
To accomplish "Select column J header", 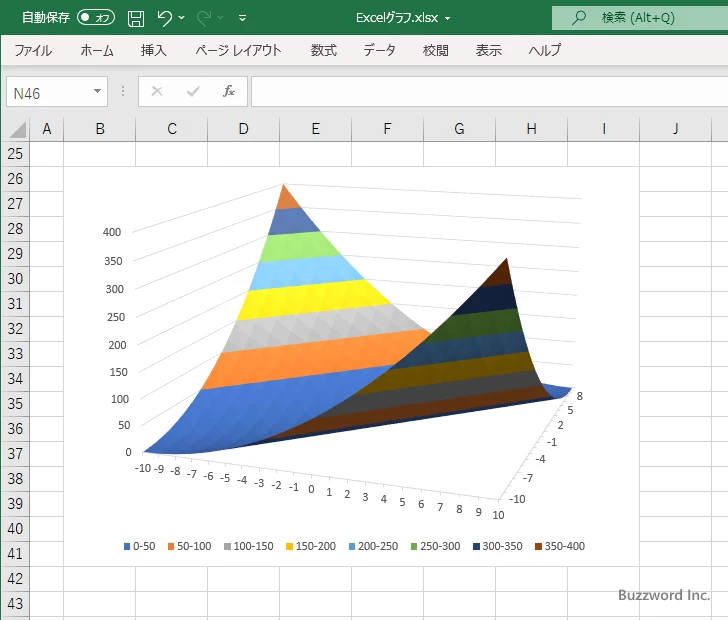I will pos(676,129).
